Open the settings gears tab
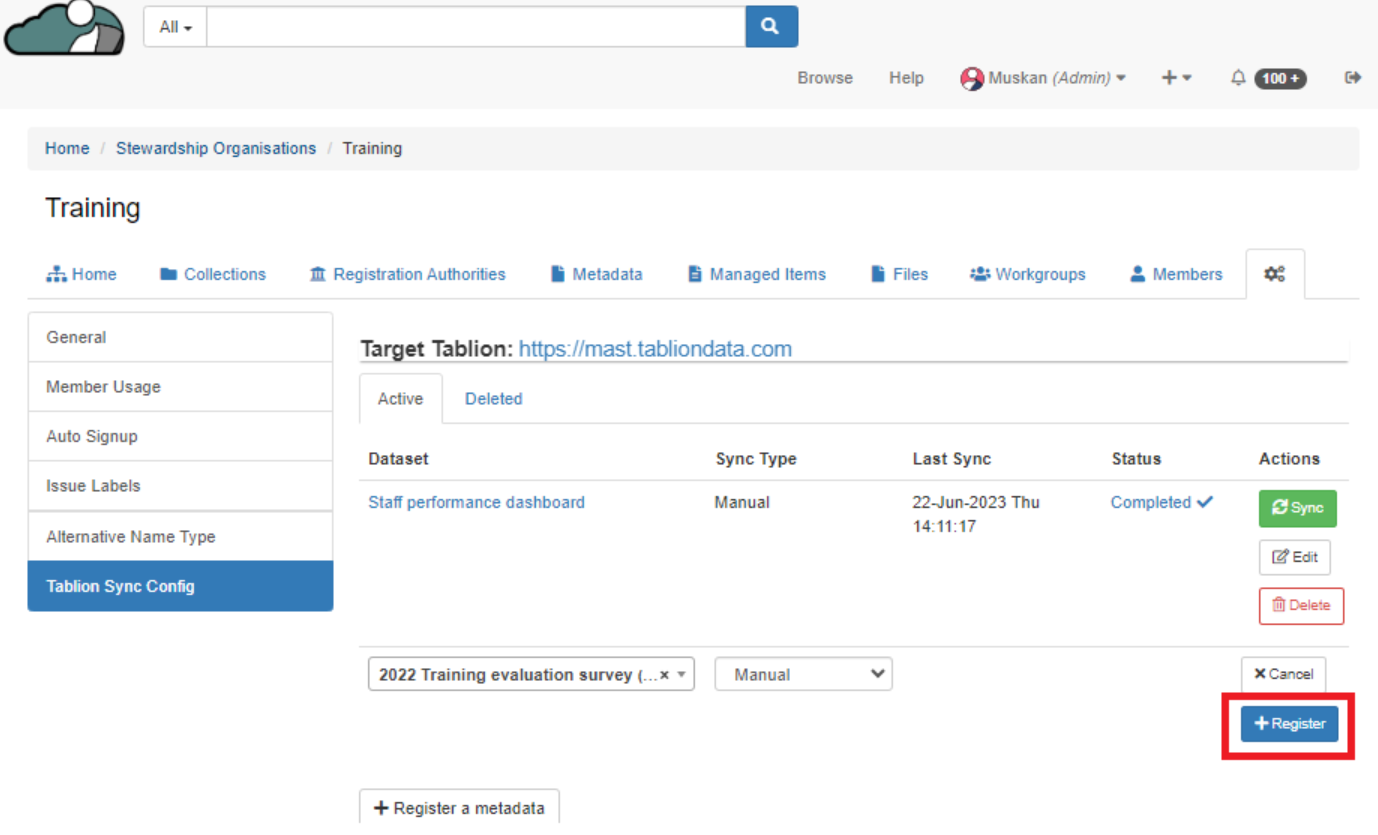1378x835 pixels. pyautogui.click(x=1274, y=274)
